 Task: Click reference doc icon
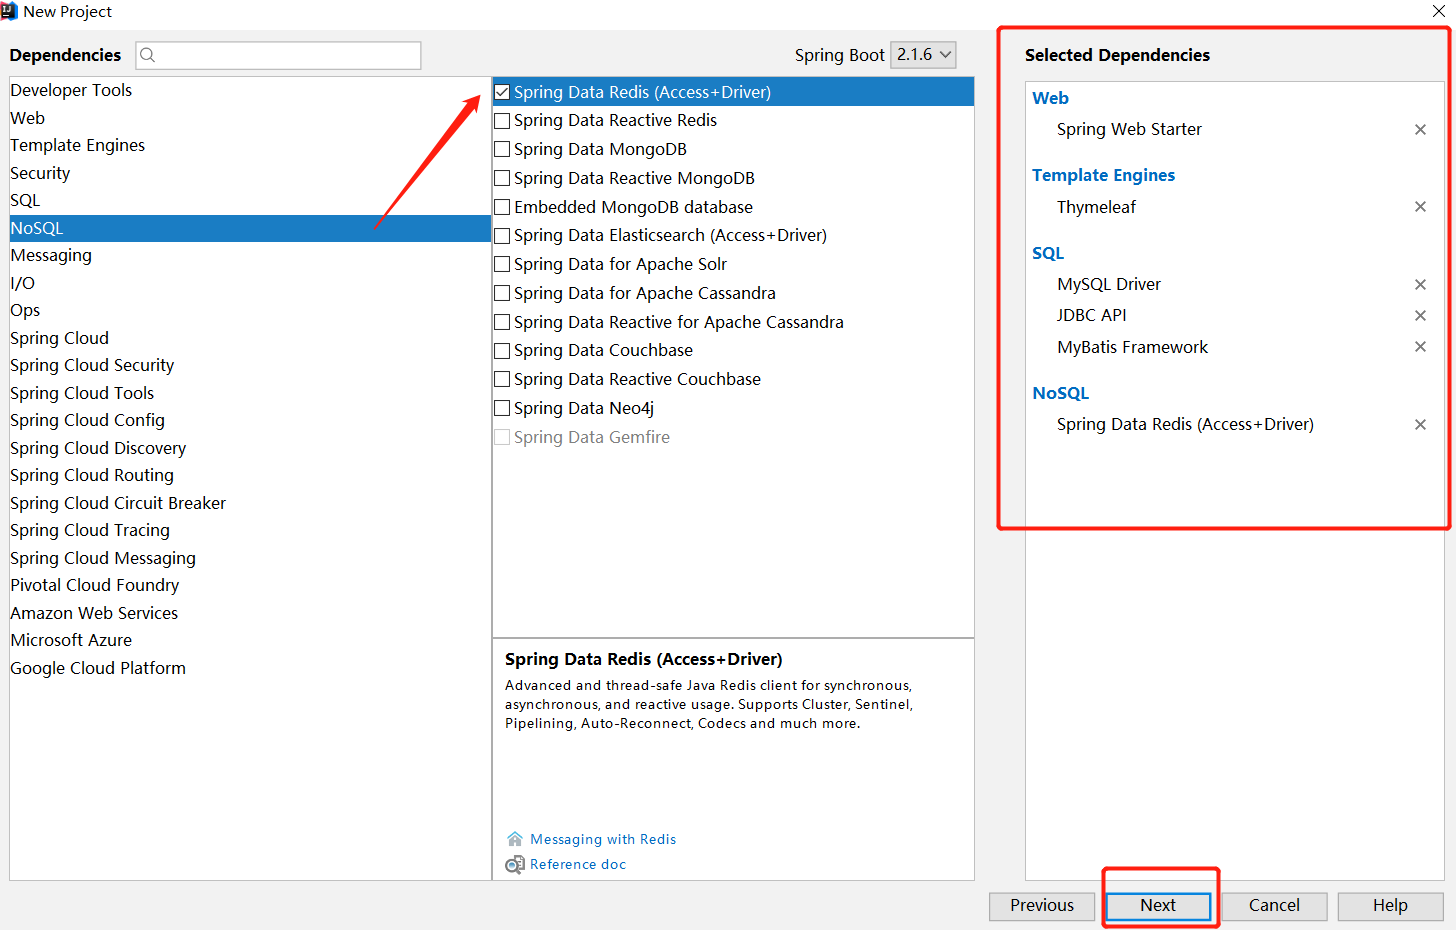[514, 865]
